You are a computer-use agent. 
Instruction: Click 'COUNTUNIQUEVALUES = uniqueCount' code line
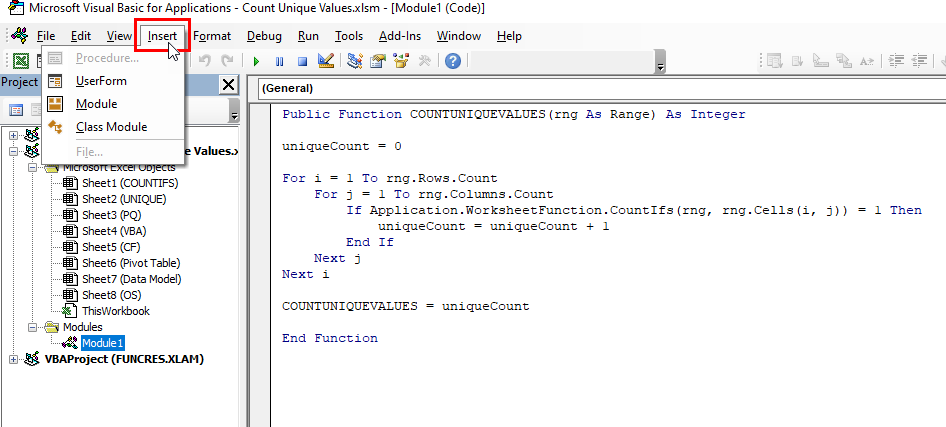pyautogui.click(x=405, y=306)
